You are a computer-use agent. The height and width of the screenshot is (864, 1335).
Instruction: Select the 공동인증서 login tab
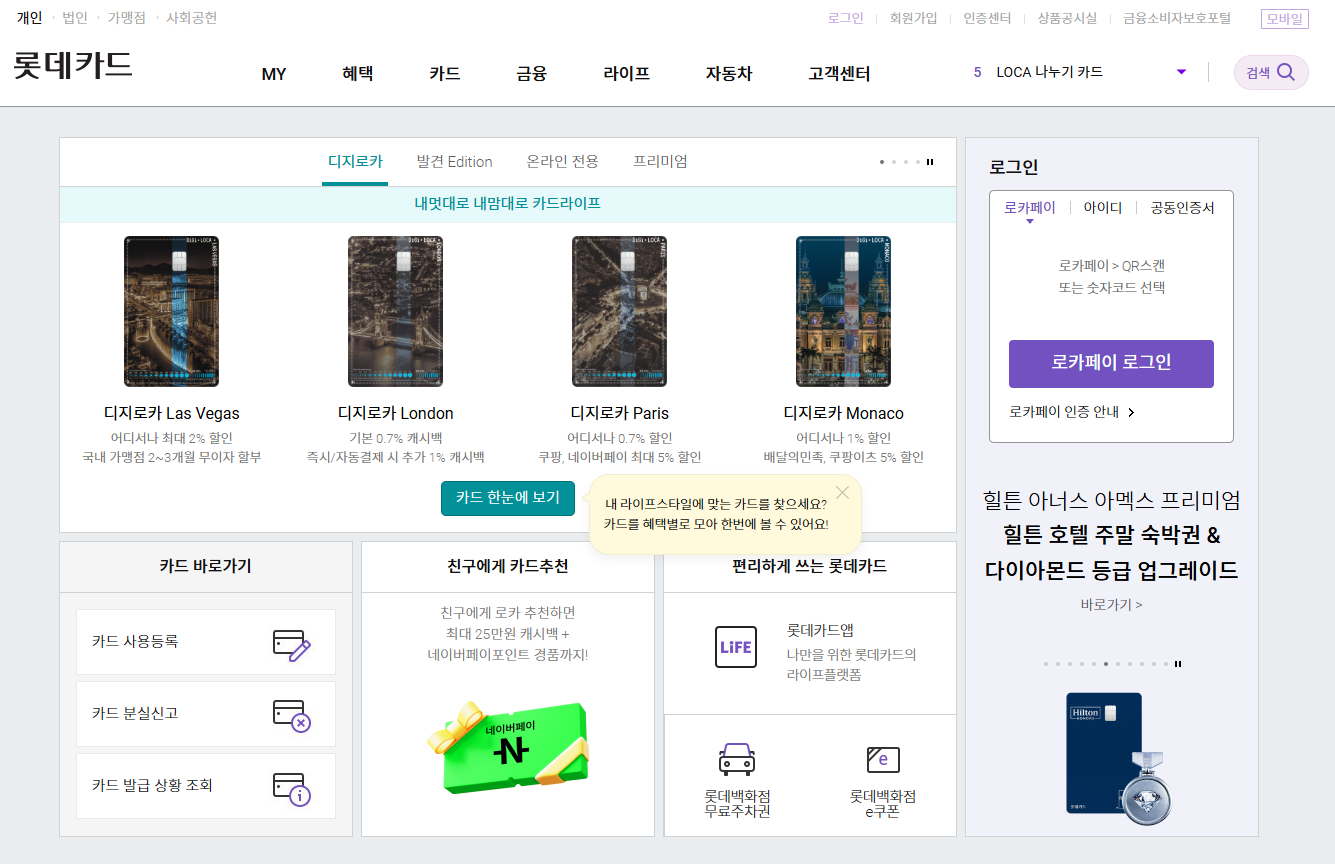point(1182,208)
